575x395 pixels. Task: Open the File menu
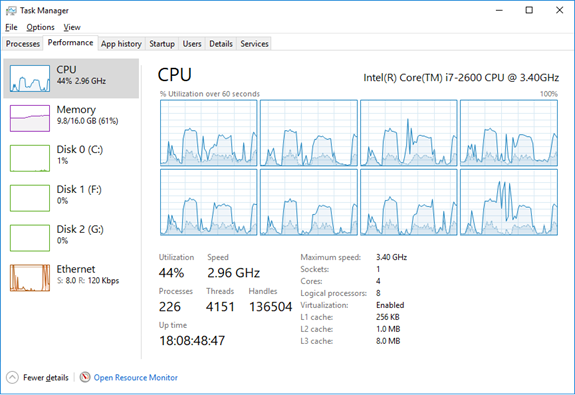pyautogui.click(x=11, y=28)
